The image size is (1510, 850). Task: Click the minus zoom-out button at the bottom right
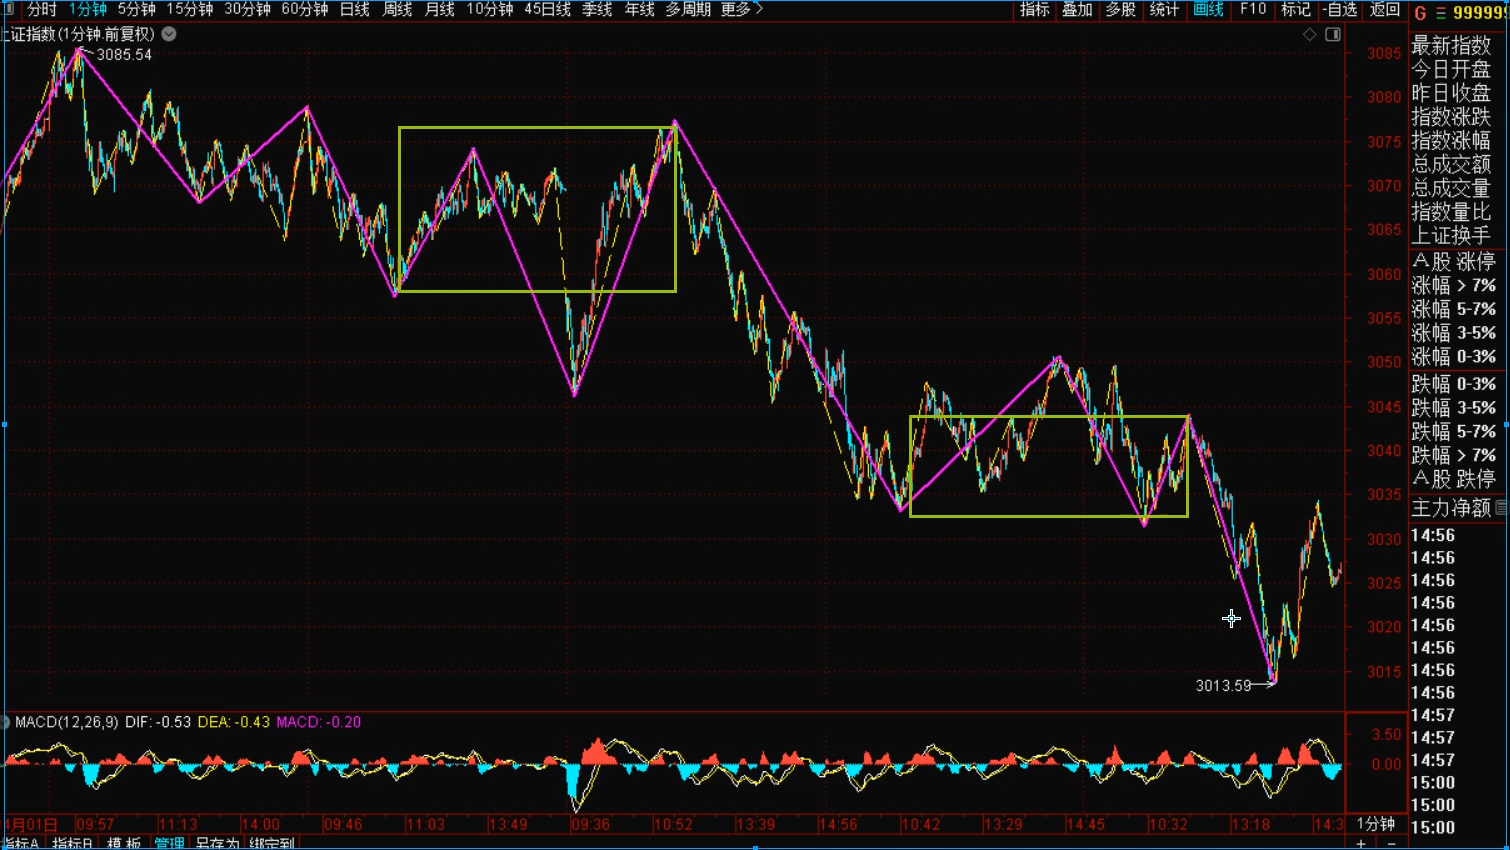[1391, 844]
